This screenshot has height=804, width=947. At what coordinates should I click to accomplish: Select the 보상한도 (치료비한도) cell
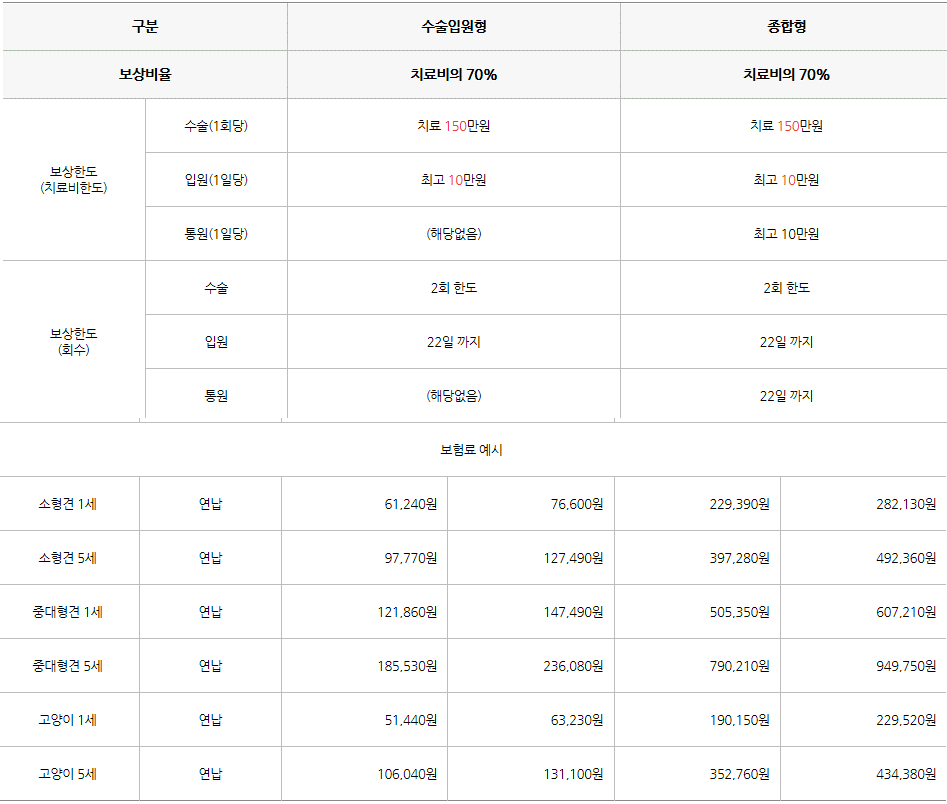[74, 179]
